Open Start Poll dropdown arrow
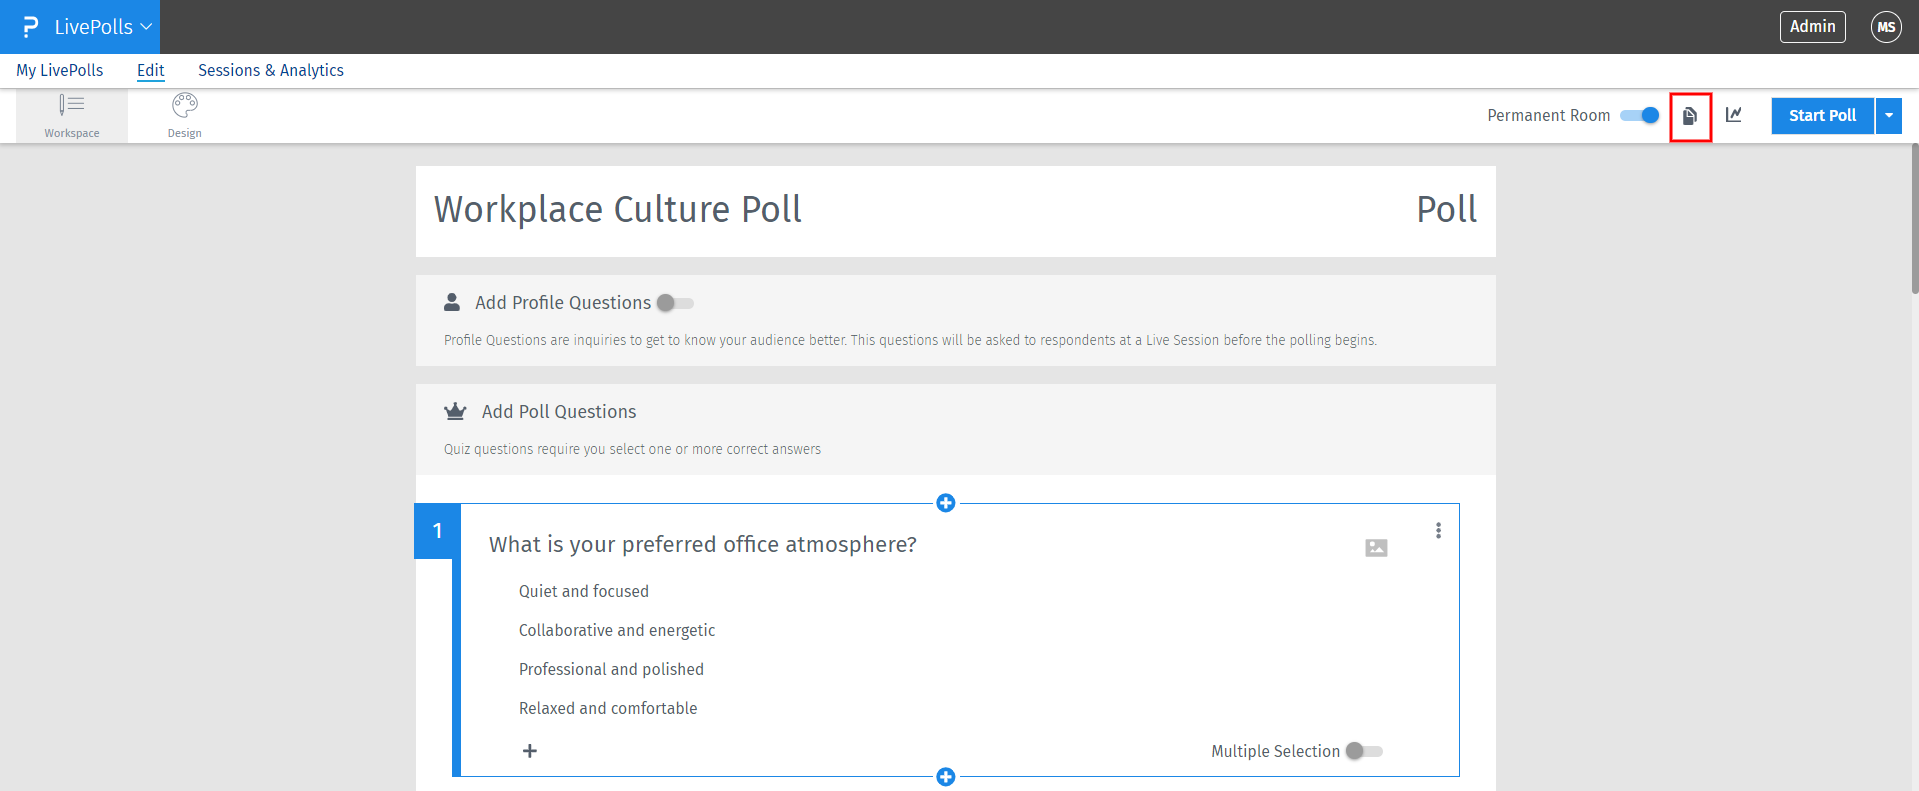The image size is (1919, 791). [1889, 115]
